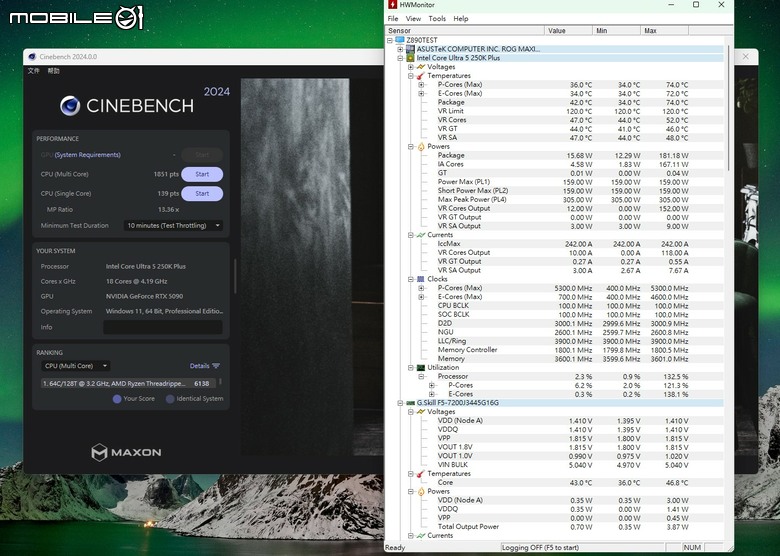
Task: Start the CPU (Multi Core) benchmark
Action: [202, 175]
